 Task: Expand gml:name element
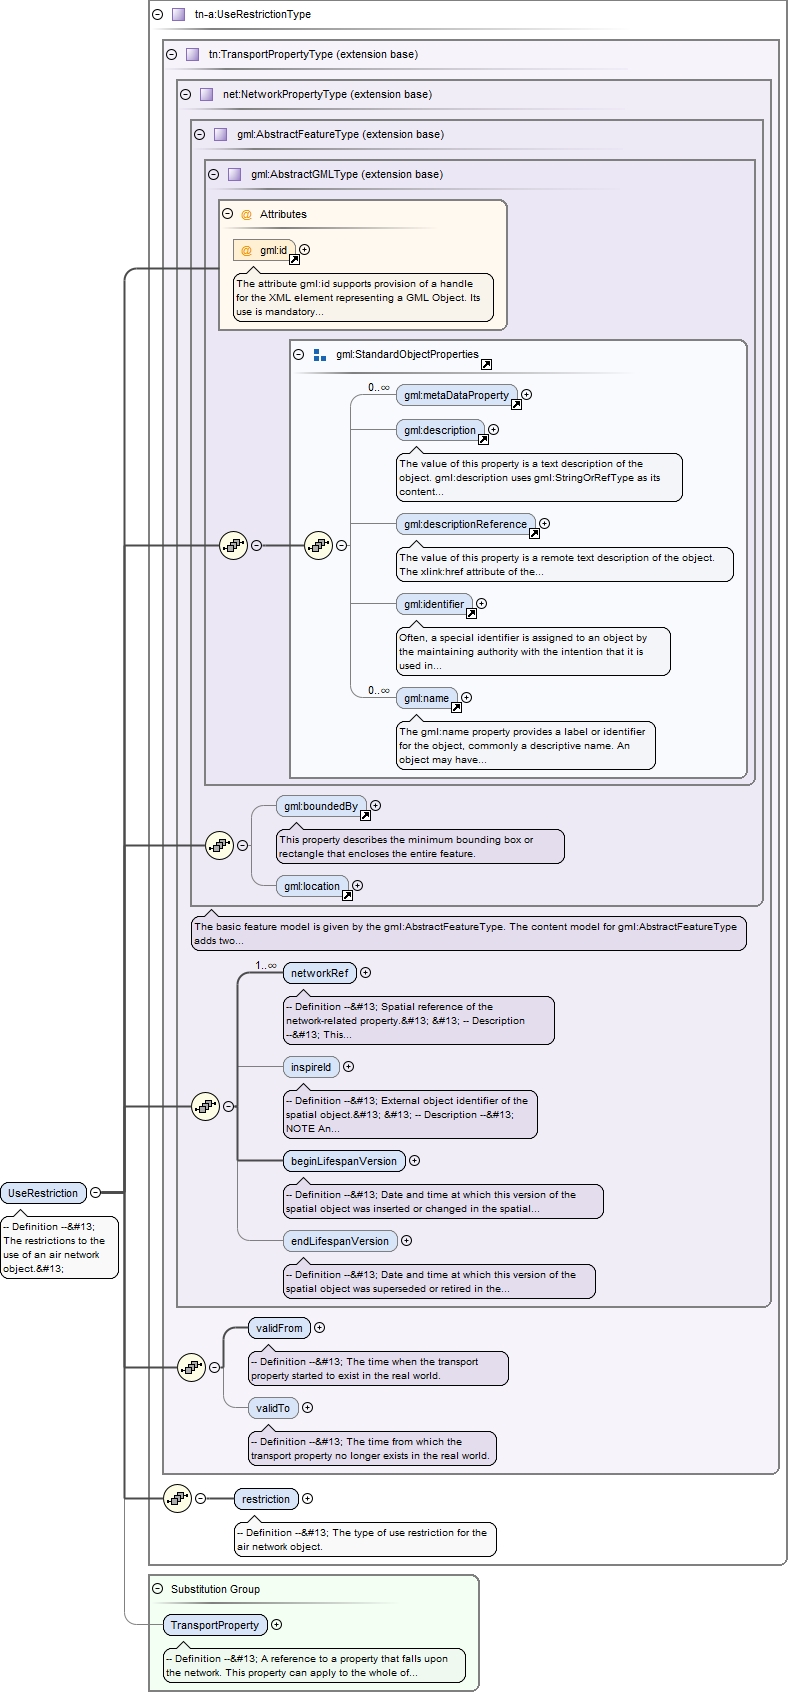tap(467, 698)
